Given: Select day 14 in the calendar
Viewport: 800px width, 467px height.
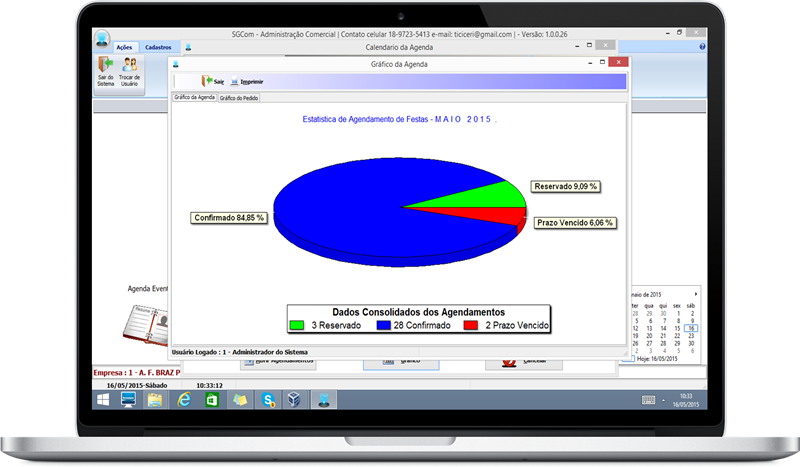Looking at the screenshot, I should coord(663,328).
